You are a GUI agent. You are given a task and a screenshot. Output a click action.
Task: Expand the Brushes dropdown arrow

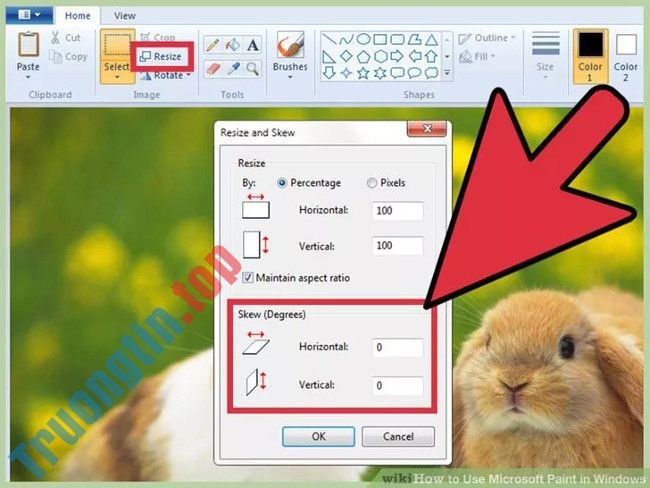point(290,77)
